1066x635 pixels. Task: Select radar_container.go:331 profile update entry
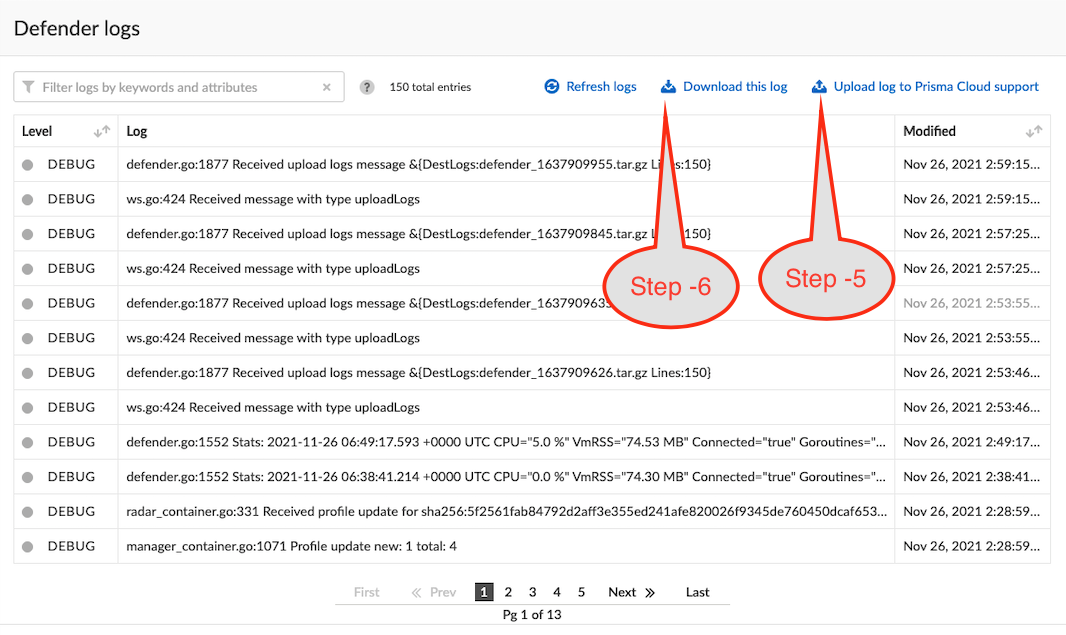pos(532,511)
